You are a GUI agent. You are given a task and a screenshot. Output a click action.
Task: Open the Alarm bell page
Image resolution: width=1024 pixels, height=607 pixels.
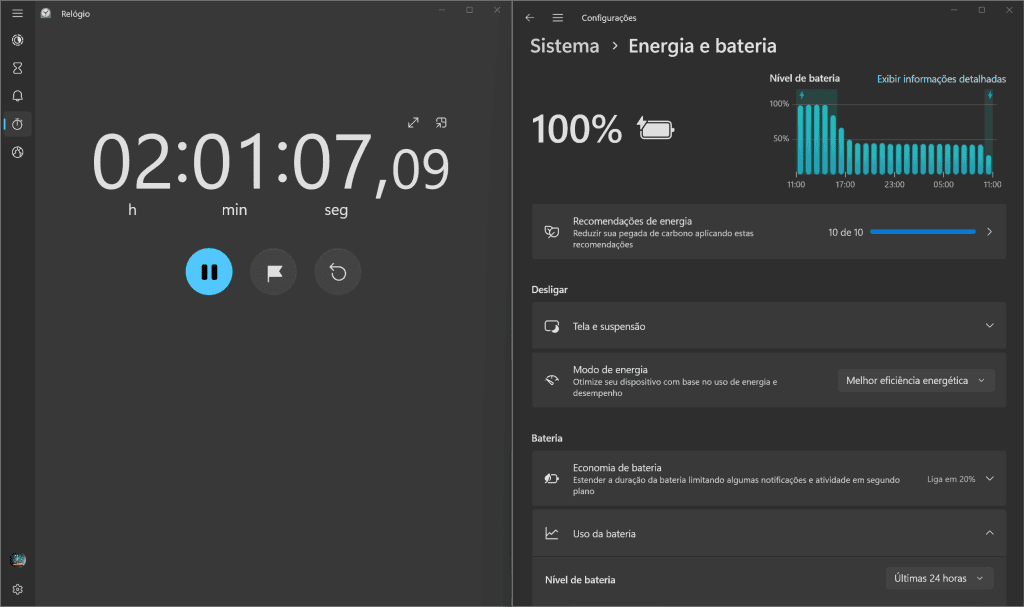click(18, 96)
